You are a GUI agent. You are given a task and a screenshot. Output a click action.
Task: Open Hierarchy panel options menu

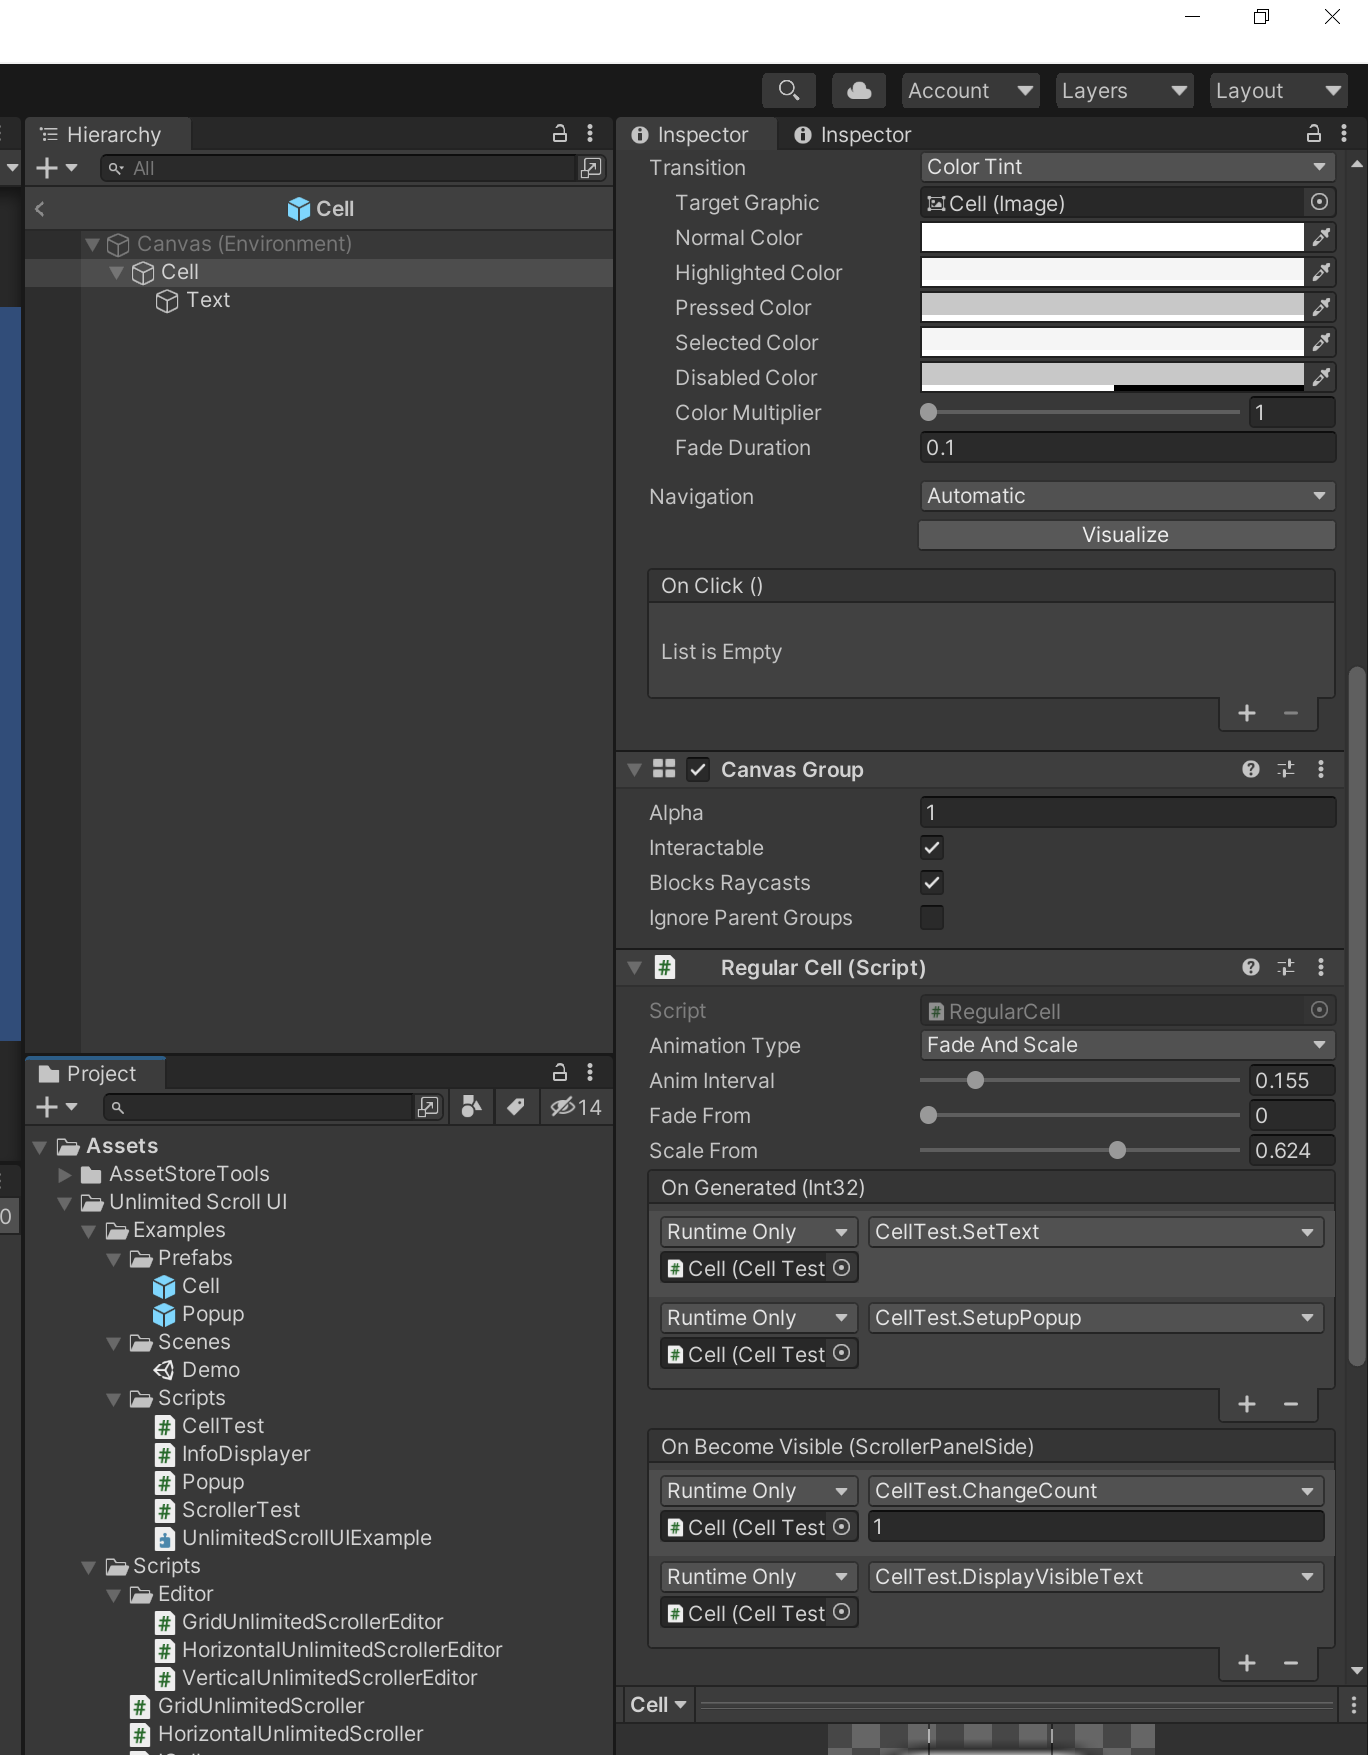point(590,134)
